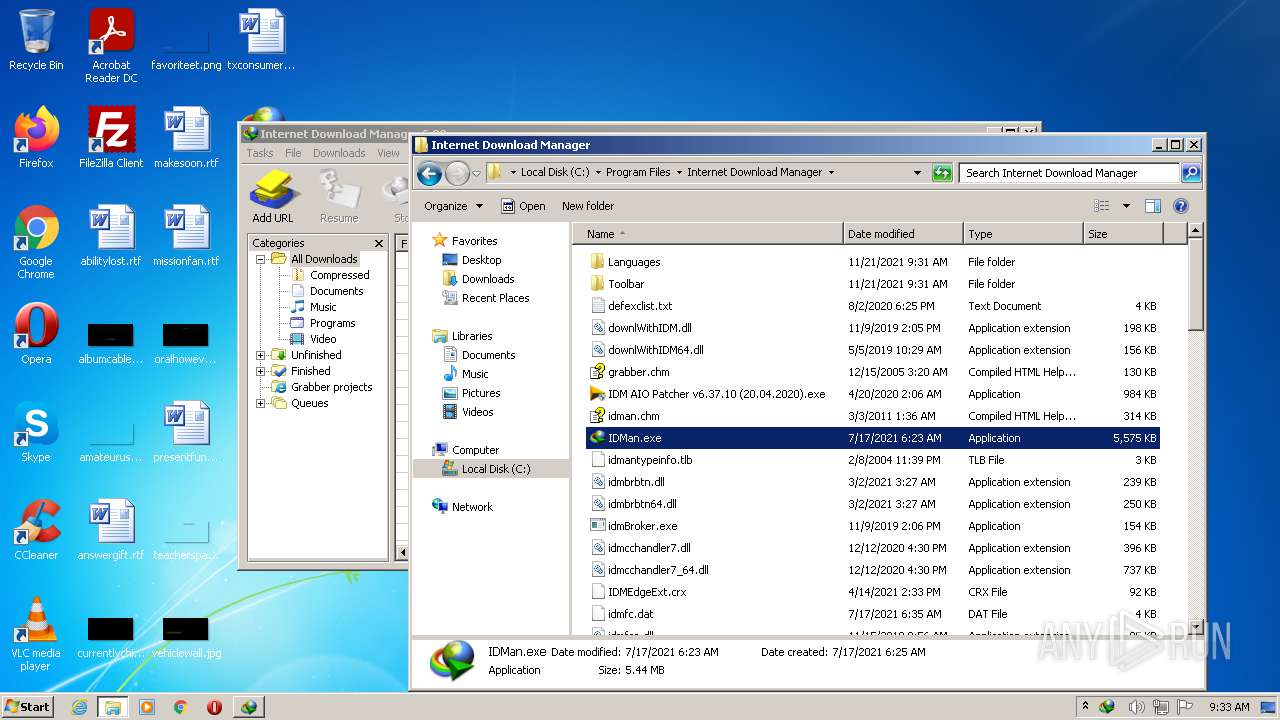Open Desktop under Favorites
The width and height of the screenshot is (1280, 720).
pos(481,260)
